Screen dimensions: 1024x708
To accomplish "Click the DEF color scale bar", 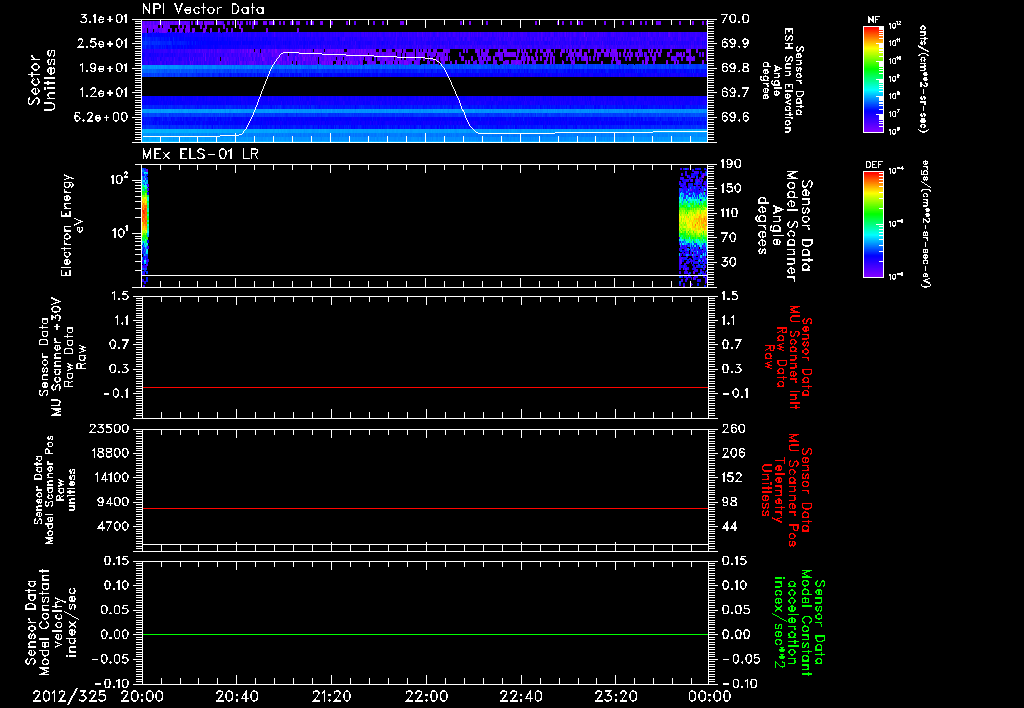I will pos(870,222).
